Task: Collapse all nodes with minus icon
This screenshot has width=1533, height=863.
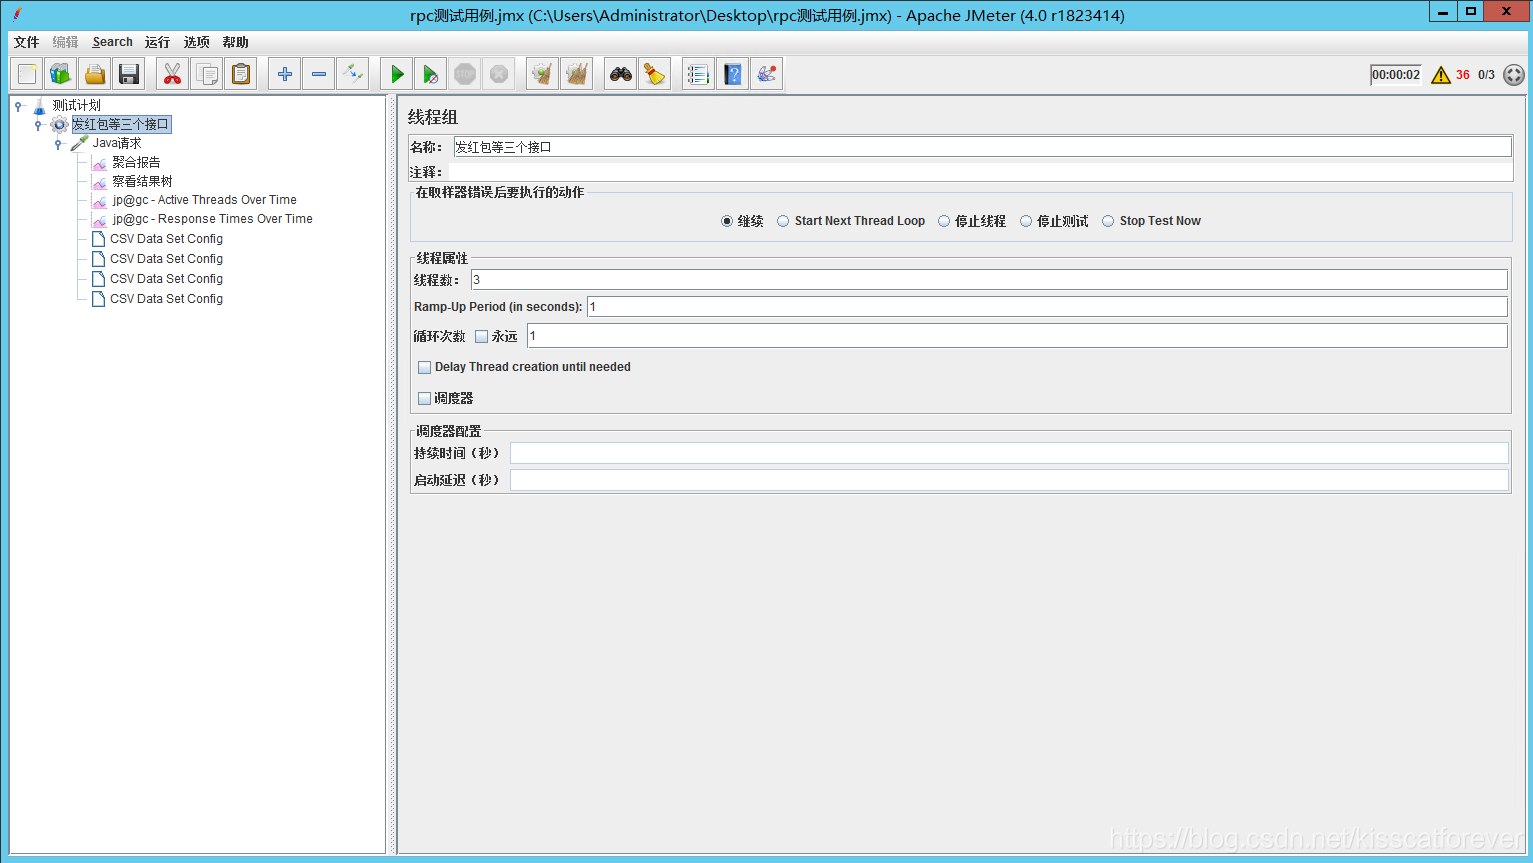Action: [x=319, y=74]
